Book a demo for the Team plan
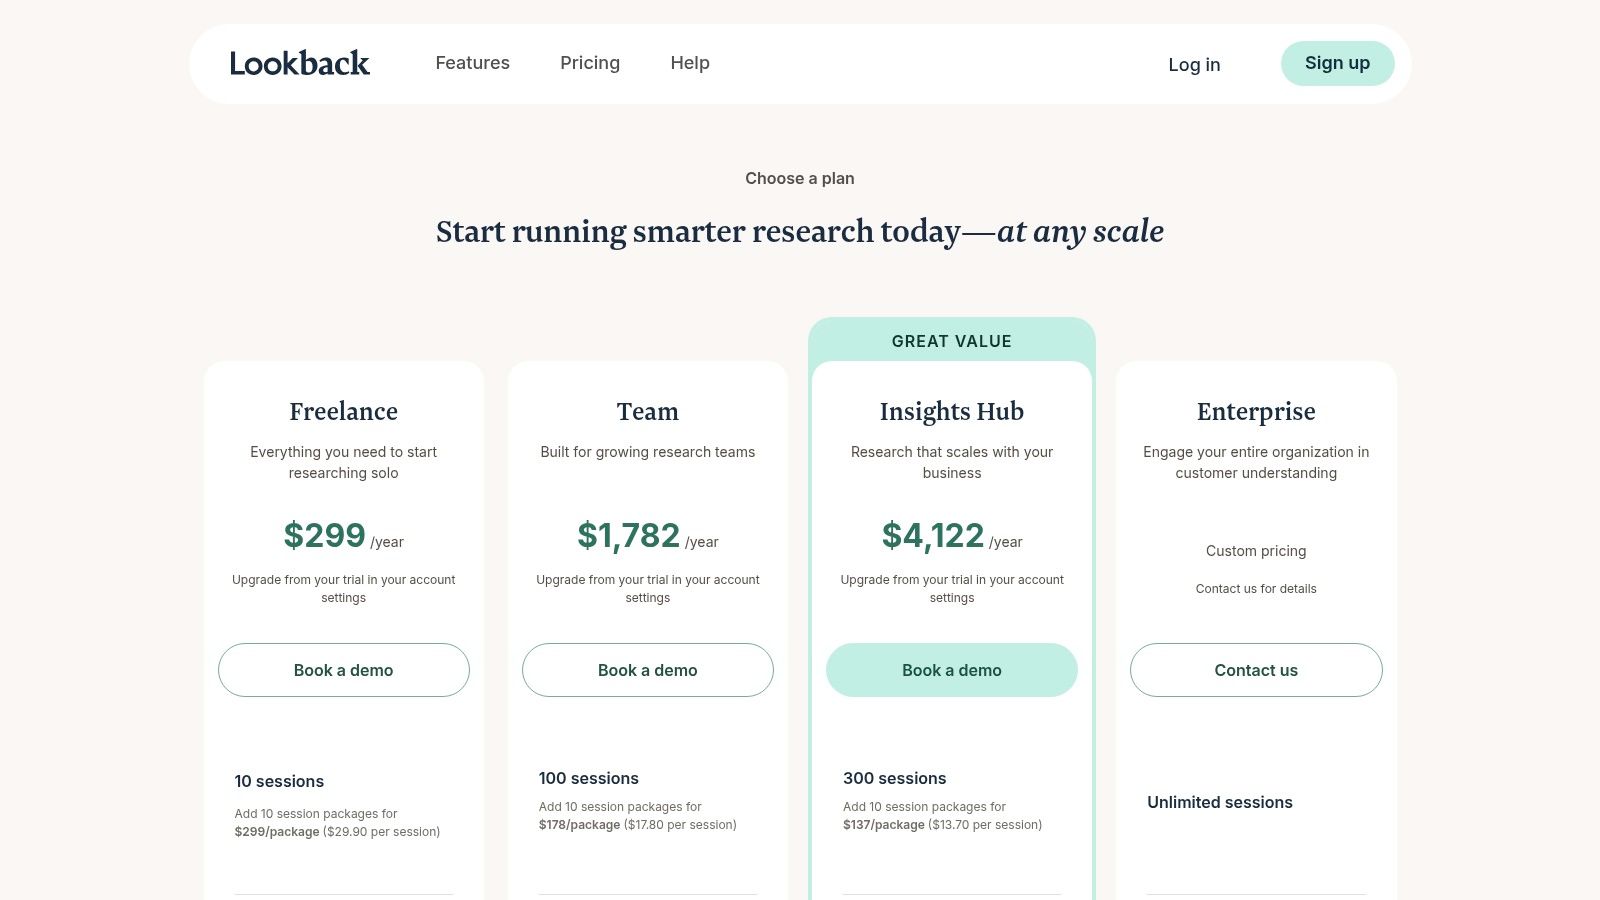 tap(648, 670)
